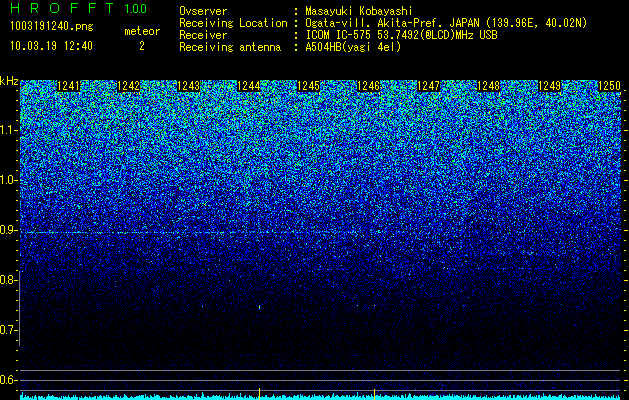Click the 0.9 kHz axis label
This screenshot has width=629, height=400.
point(7,230)
